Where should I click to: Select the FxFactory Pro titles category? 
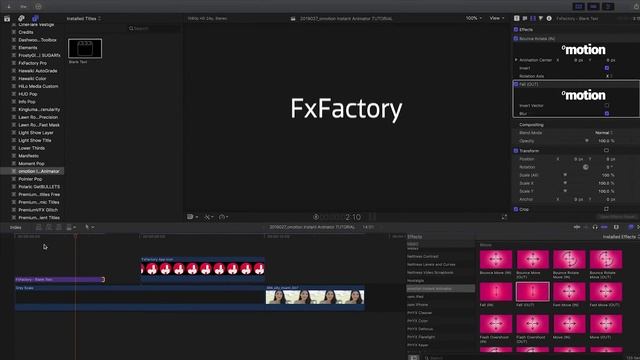point(32,63)
